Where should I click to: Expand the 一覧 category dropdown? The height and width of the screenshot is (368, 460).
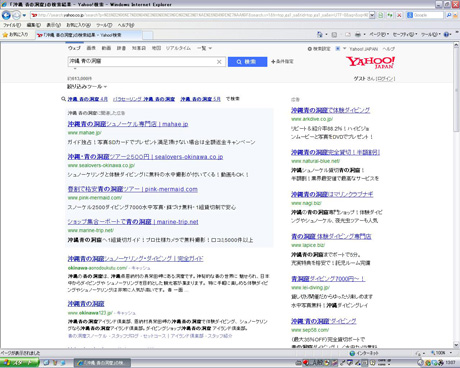(204, 48)
